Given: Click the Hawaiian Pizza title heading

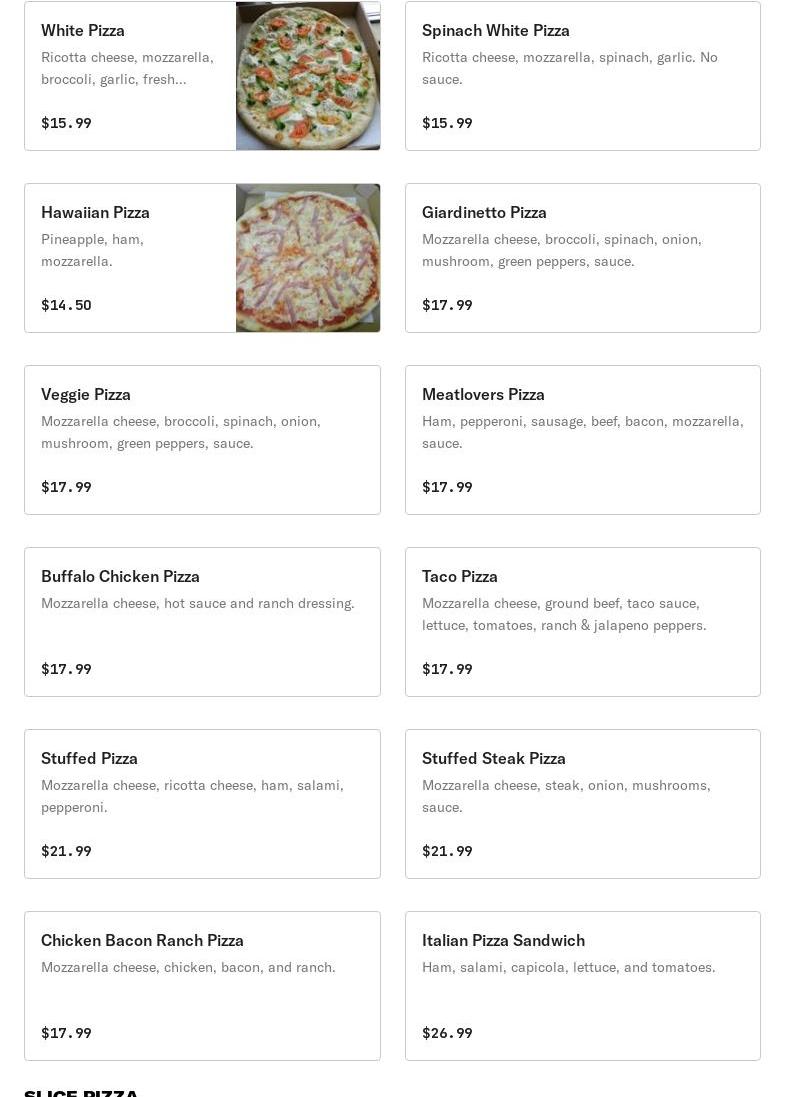Looking at the screenshot, I should click(95, 212).
